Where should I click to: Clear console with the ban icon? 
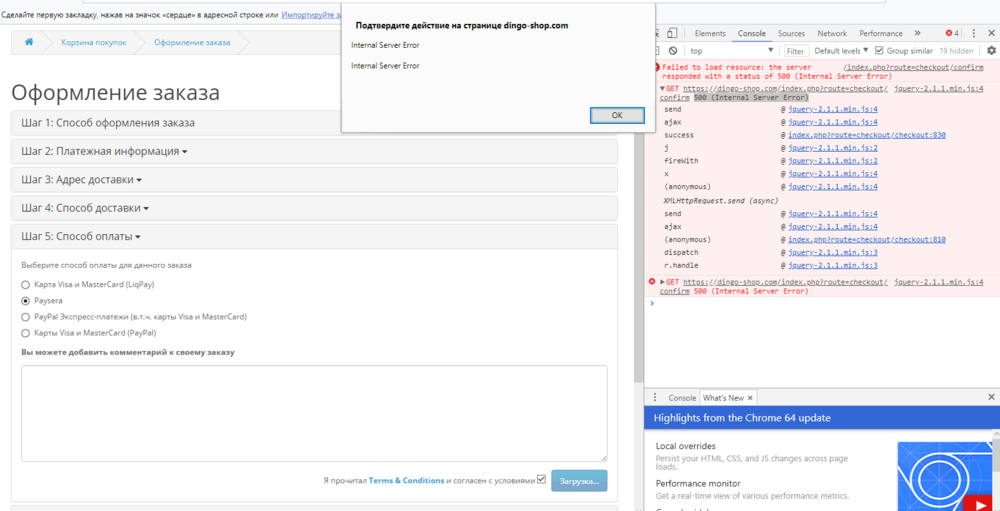click(673, 51)
